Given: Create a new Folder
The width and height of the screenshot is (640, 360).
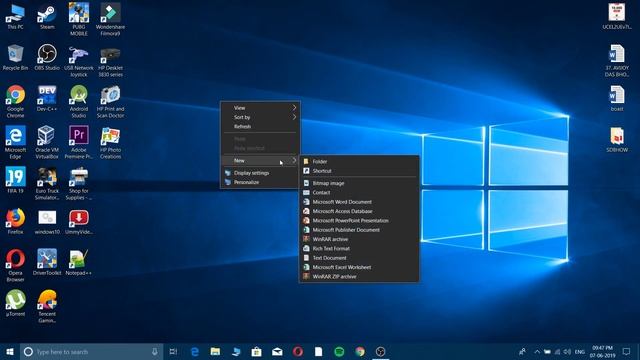Looking at the screenshot, I should tap(359, 162).
